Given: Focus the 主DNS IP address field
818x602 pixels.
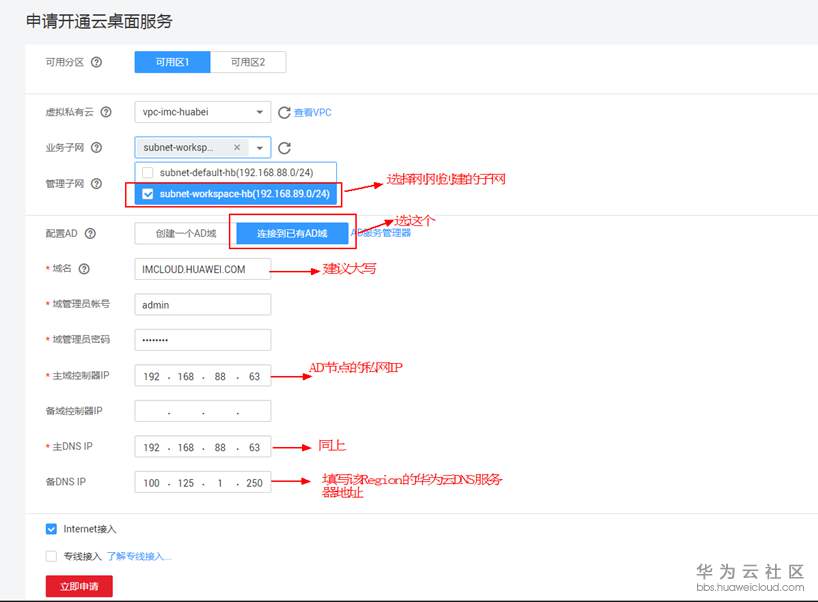Looking at the screenshot, I should tap(202, 447).
